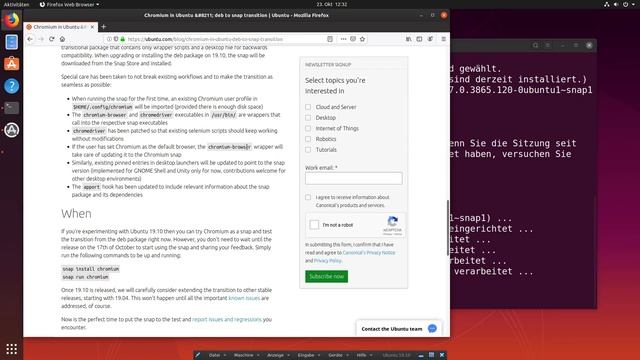
Task: Open Firefox hamburger menu
Action: coord(443,39)
